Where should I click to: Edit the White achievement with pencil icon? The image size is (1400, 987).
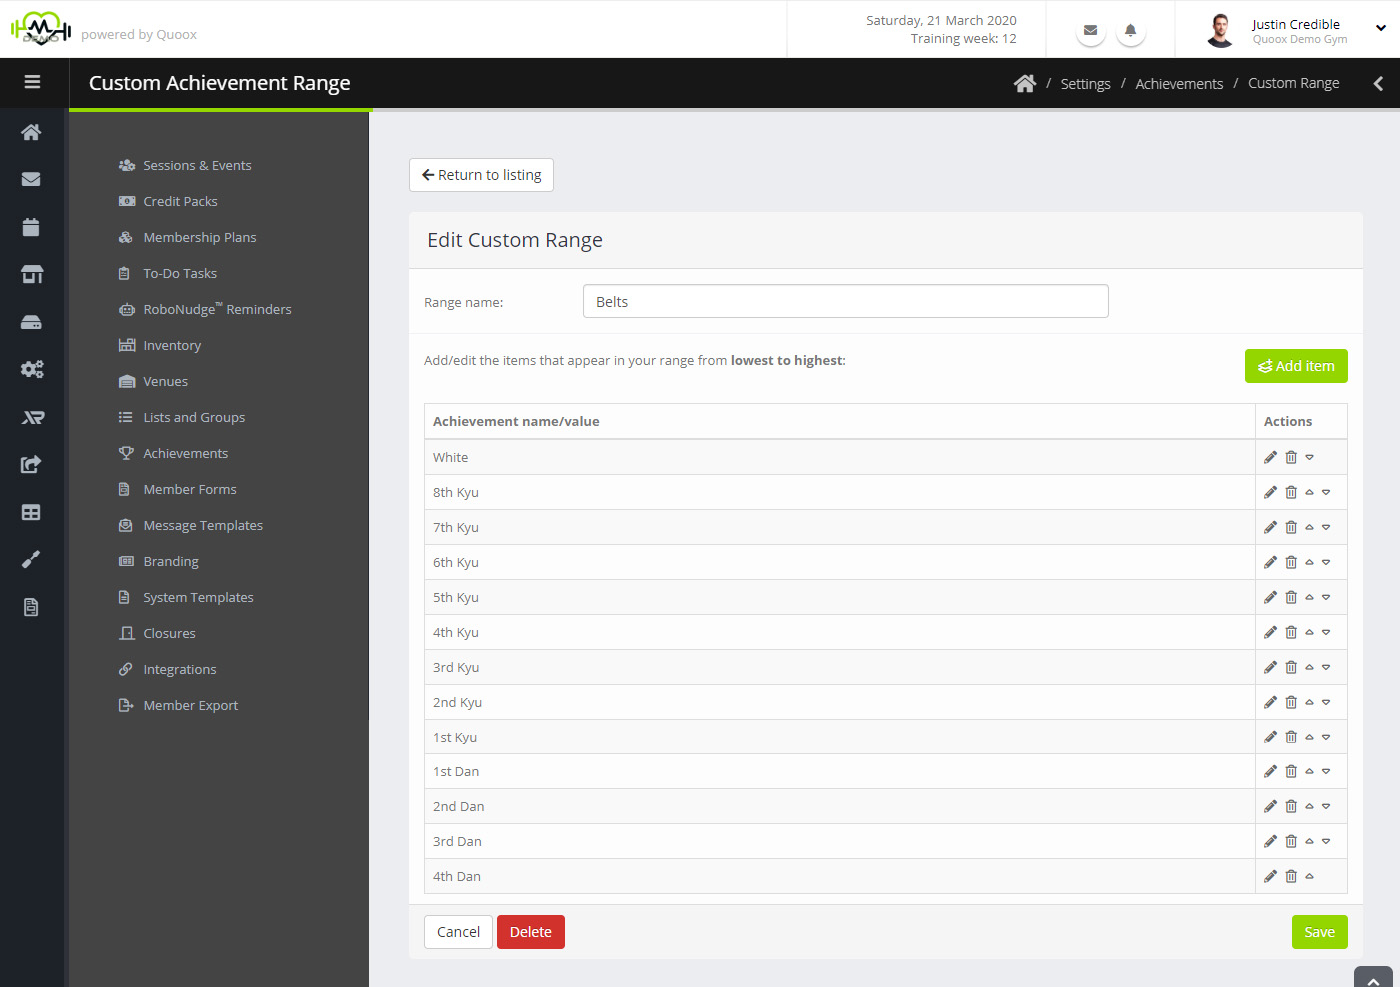pyautogui.click(x=1270, y=457)
